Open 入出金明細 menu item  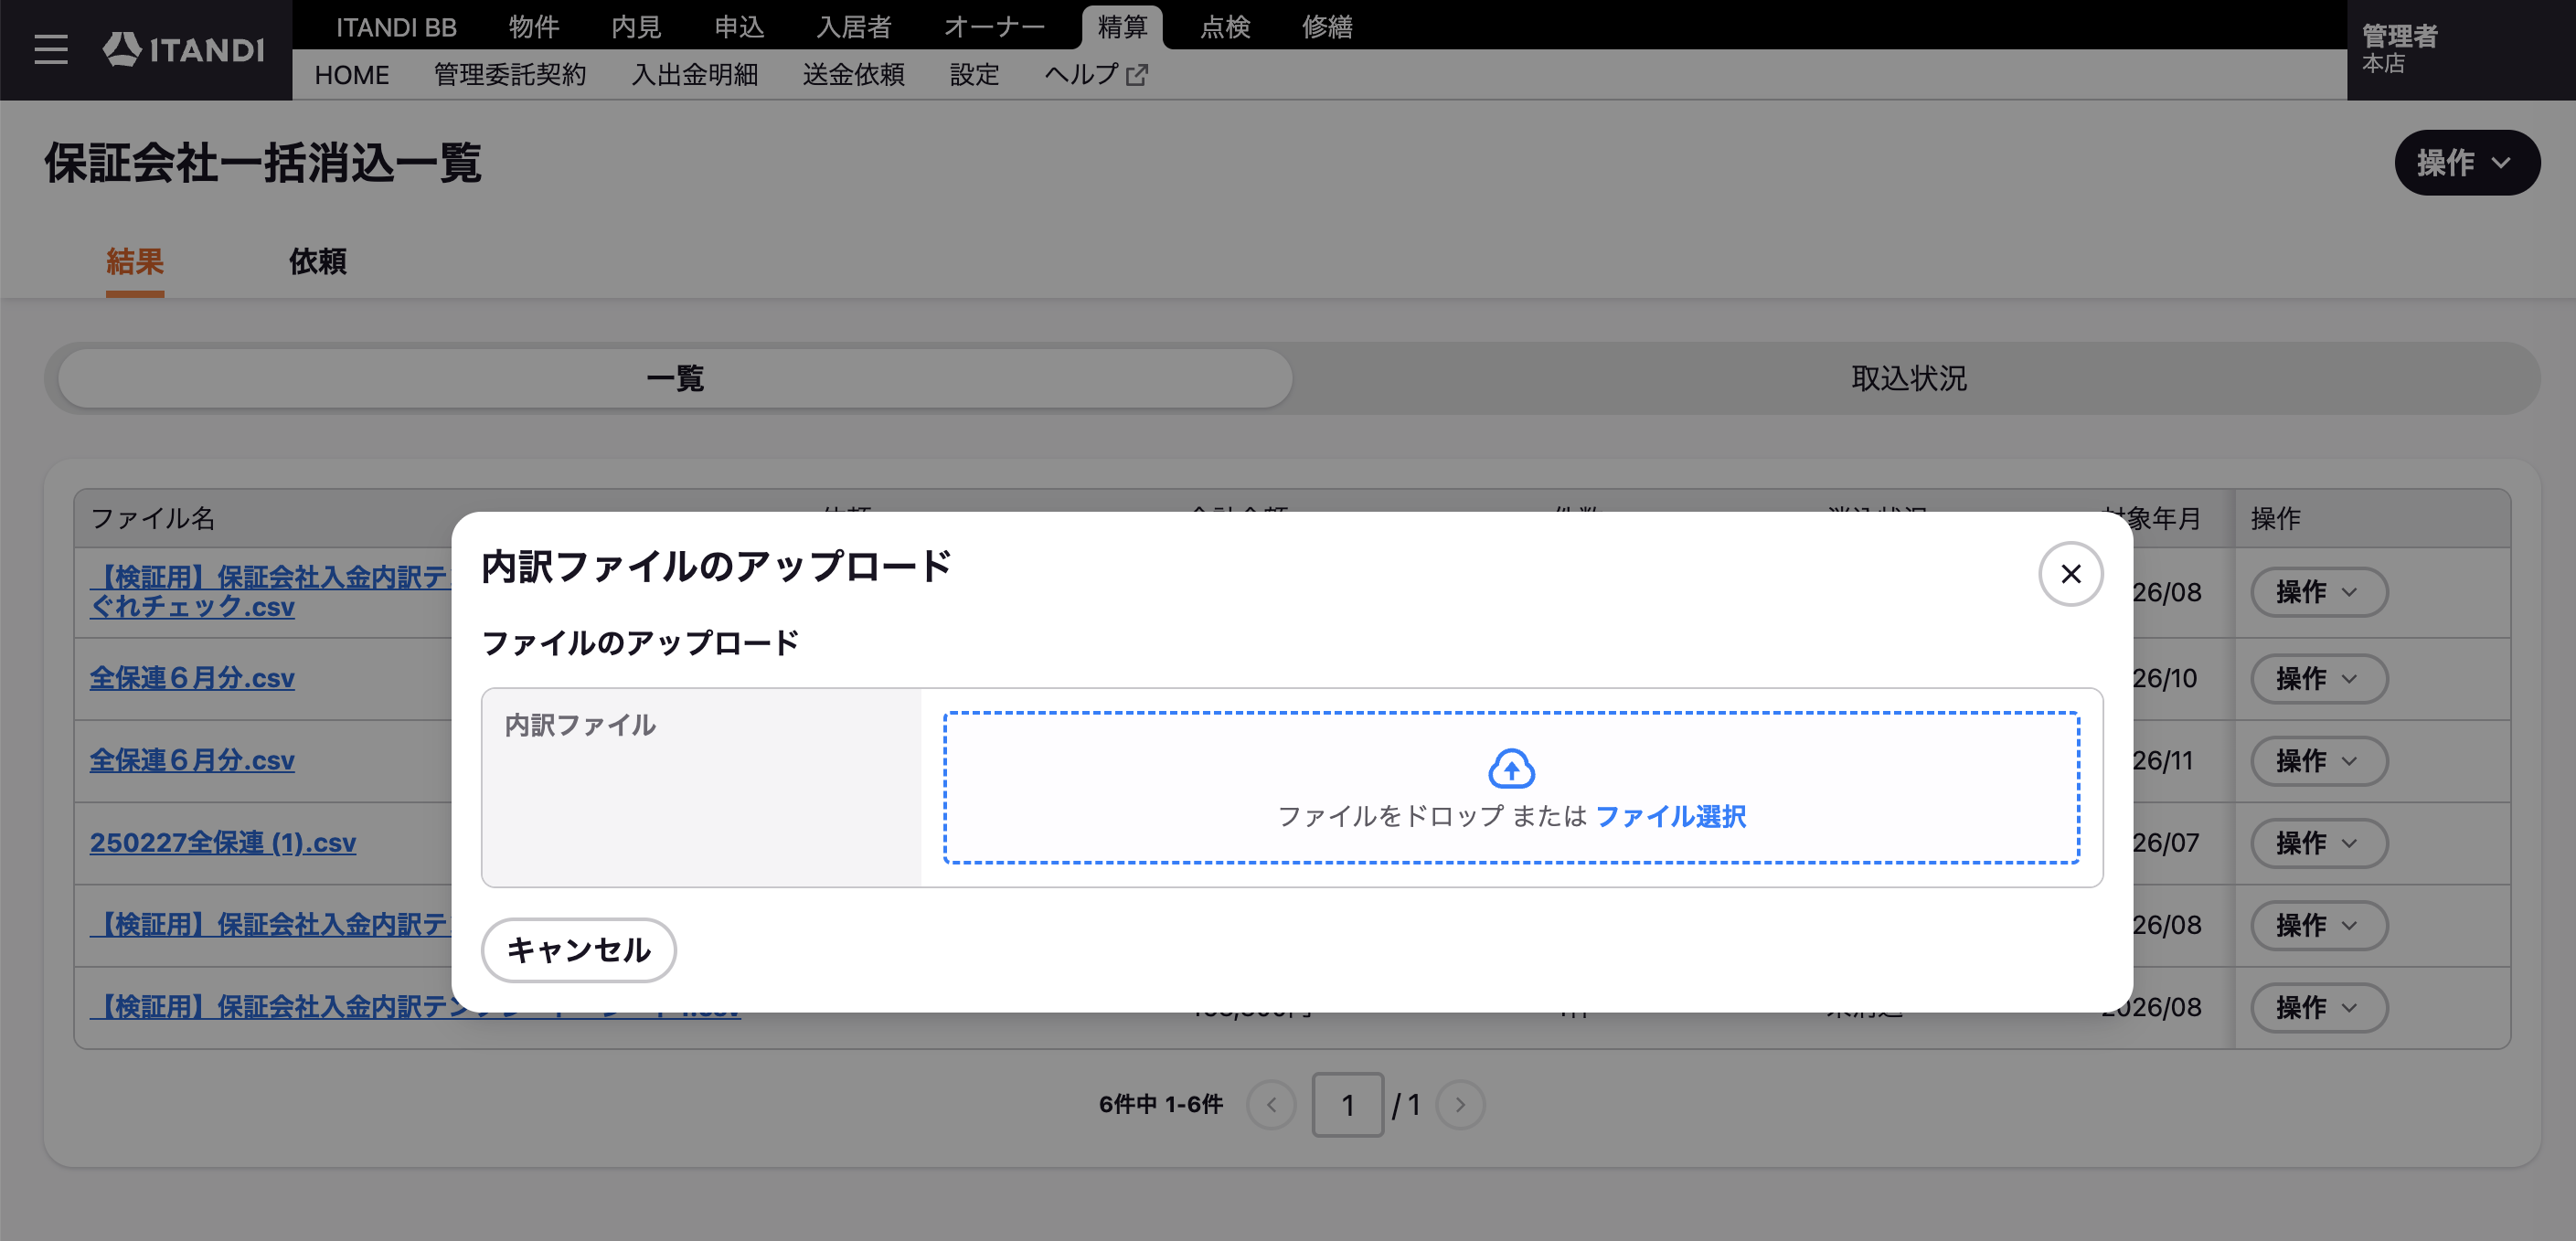tap(694, 75)
